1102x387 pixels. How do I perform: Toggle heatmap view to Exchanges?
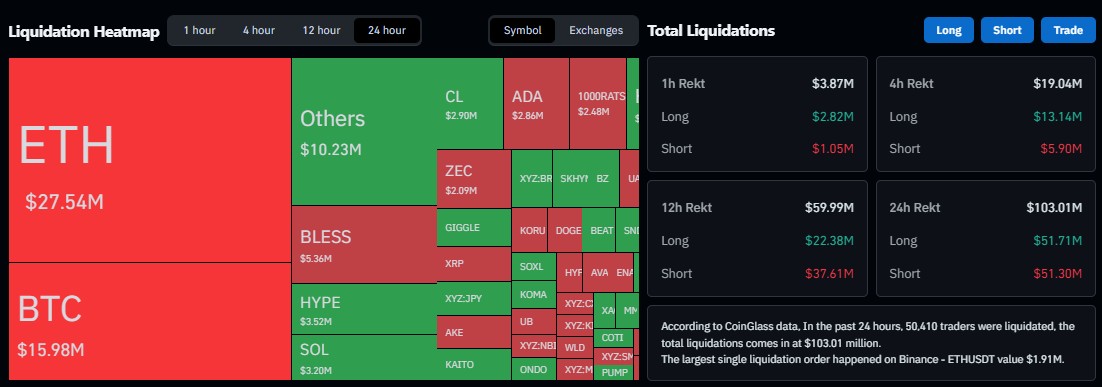[596, 30]
